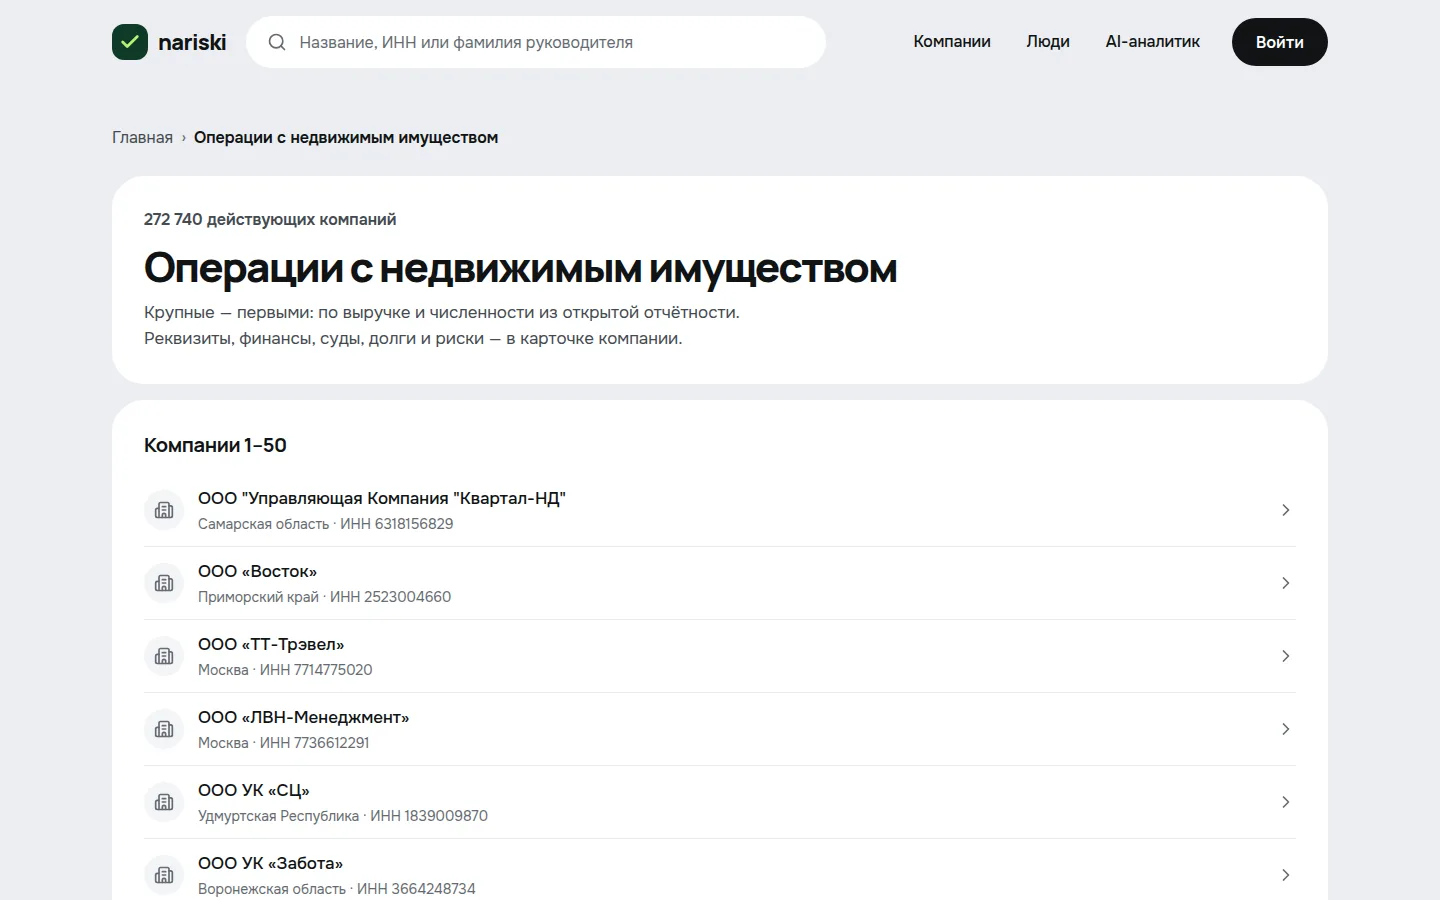Click text Москва · ИНН 7714775020

pyautogui.click(x=285, y=670)
